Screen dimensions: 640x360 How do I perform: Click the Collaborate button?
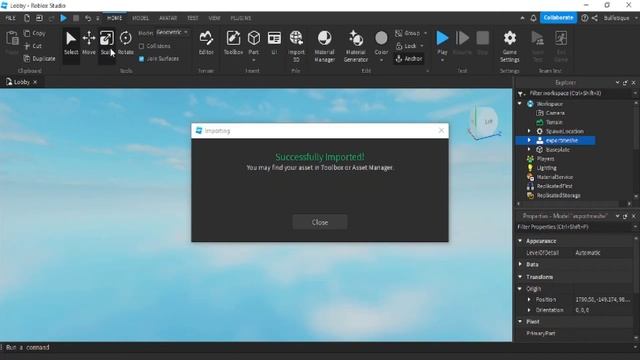pos(558,18)
